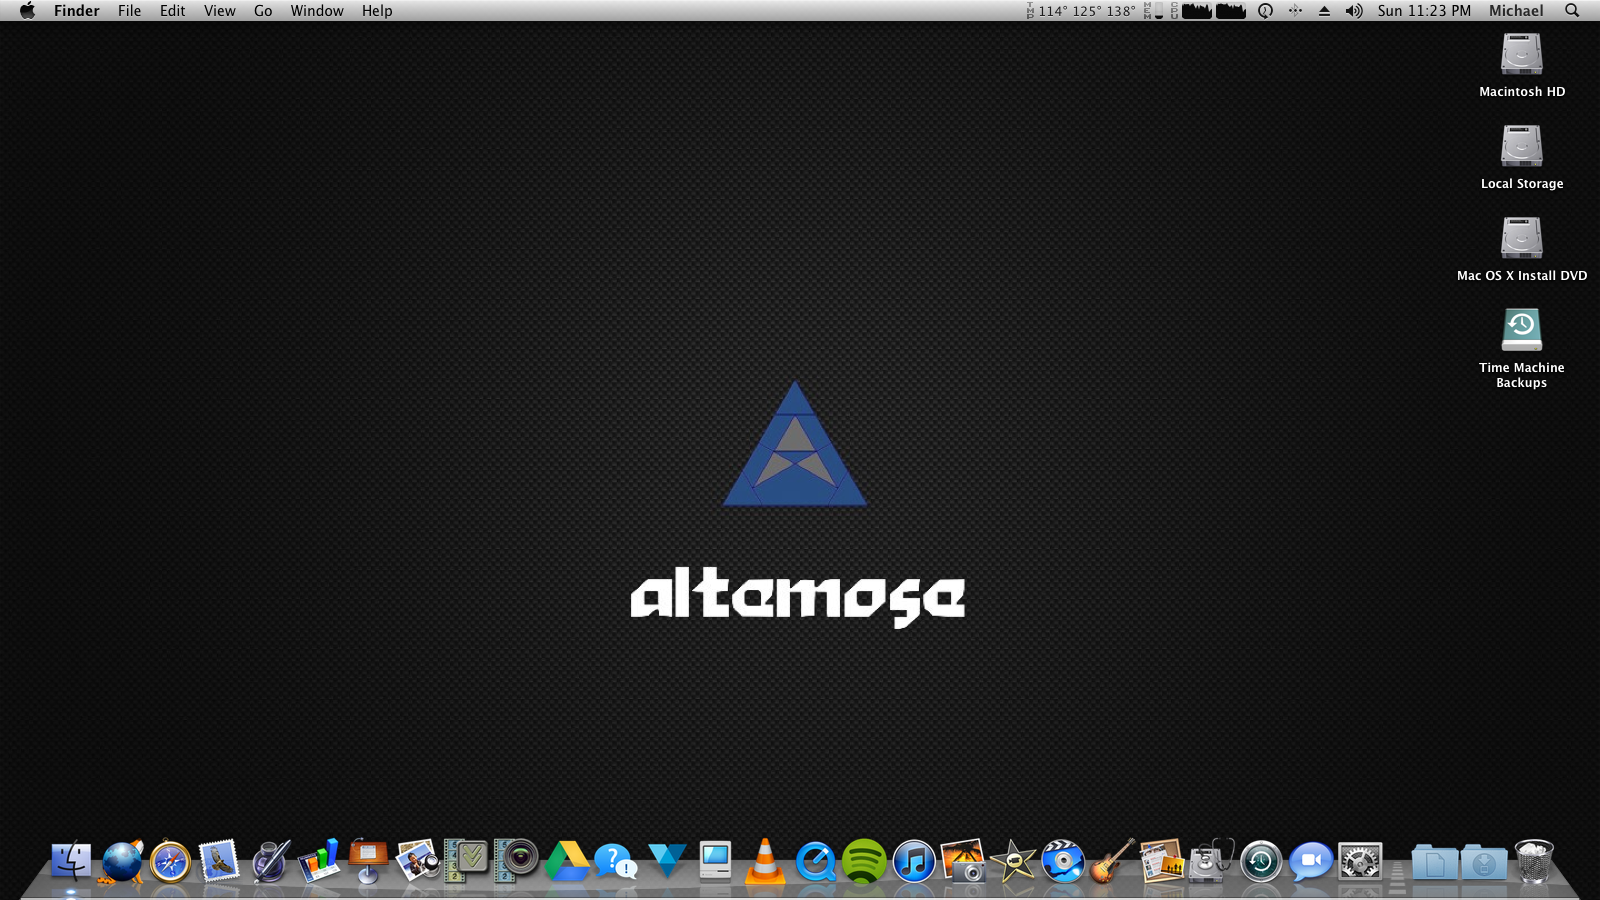1600x900 pixels.
Task: Open the File menu
Action: pos(130,11)
